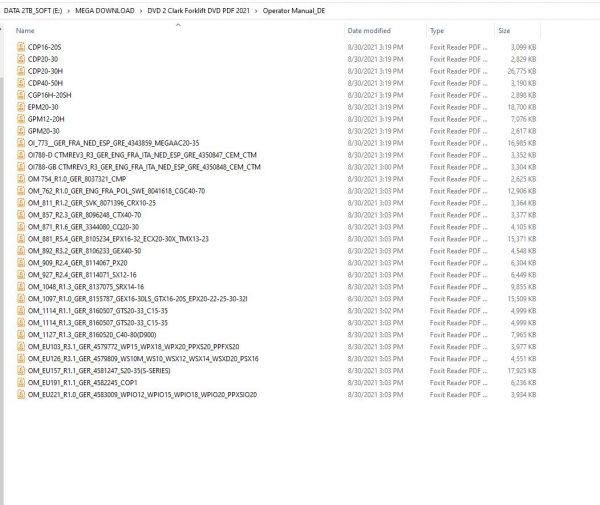The height and width of the screenshot is (505, 600).
Task: Click icon of OM_1114_R1.3 GTS20-33 file
Action: [x=21, y=323]
